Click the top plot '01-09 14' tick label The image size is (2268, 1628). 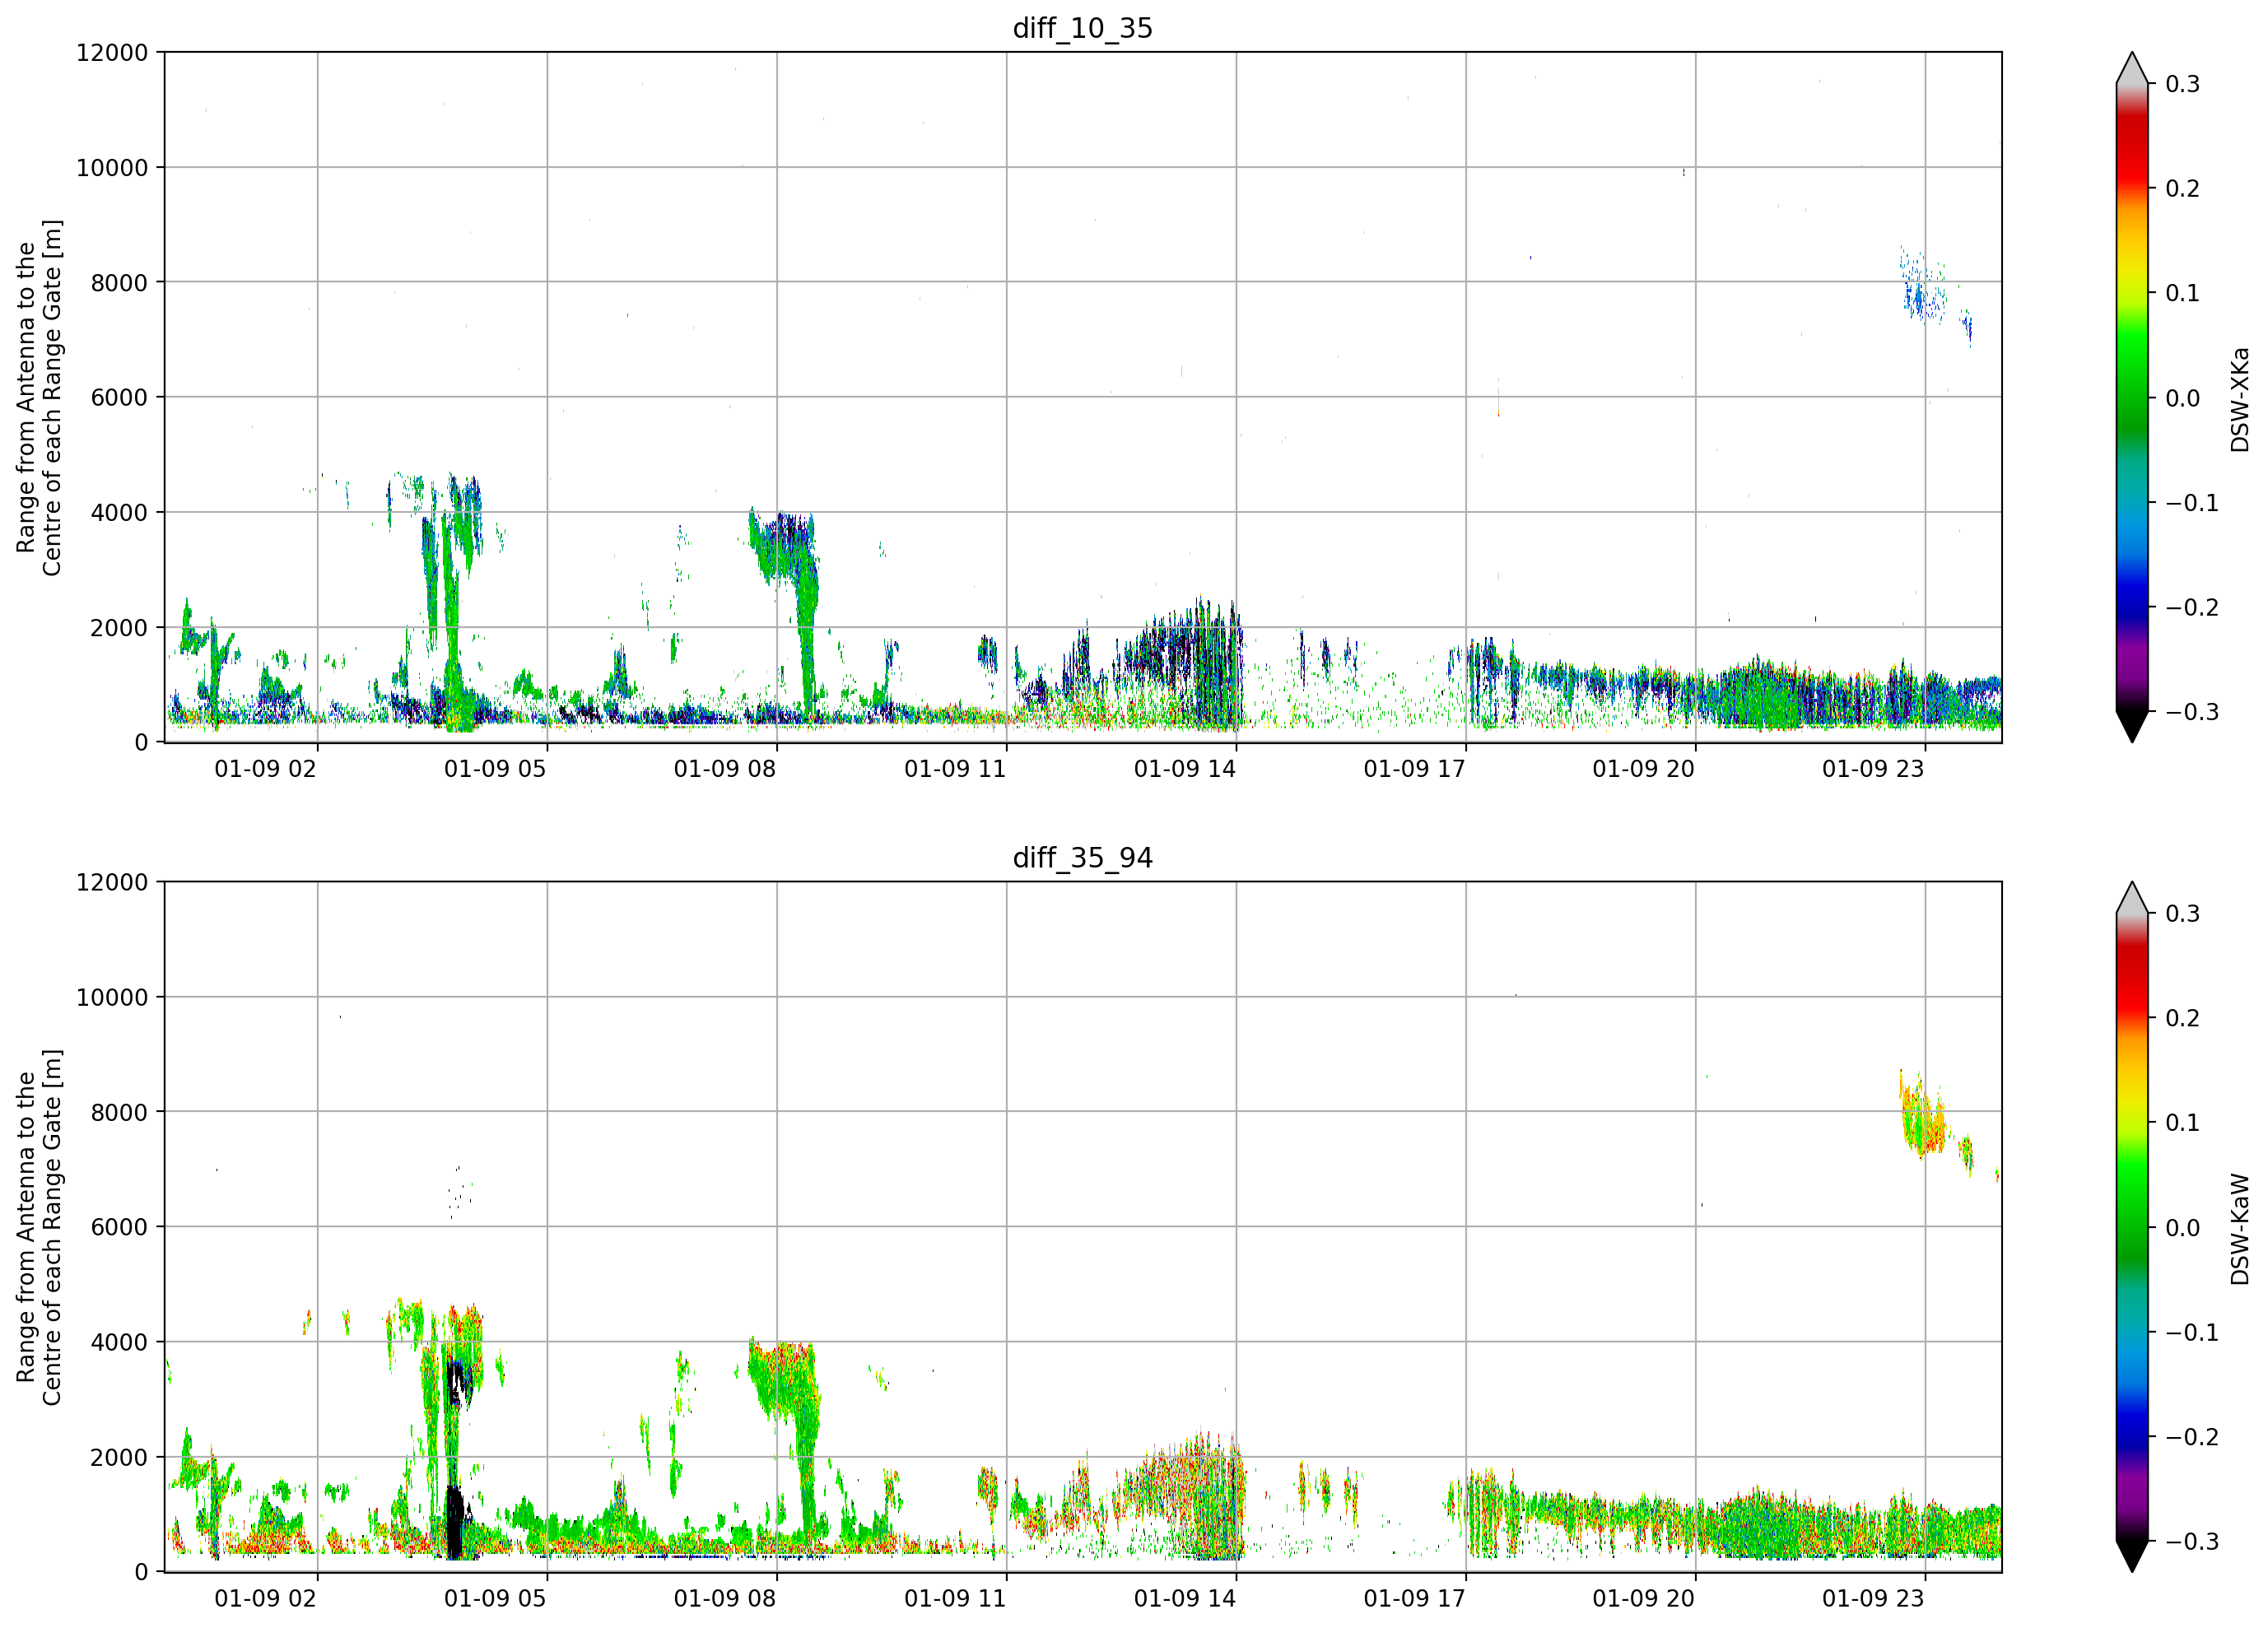click(1184, 769)
